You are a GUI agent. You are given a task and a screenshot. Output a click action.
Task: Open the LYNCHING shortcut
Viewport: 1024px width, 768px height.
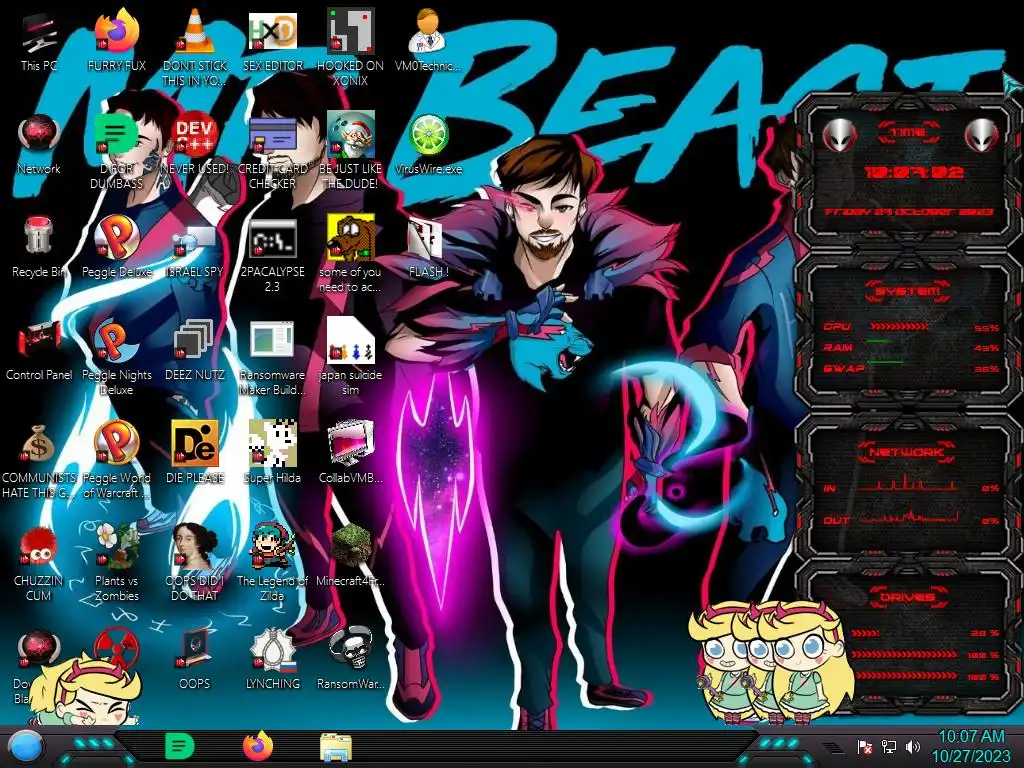coord(272,648)
